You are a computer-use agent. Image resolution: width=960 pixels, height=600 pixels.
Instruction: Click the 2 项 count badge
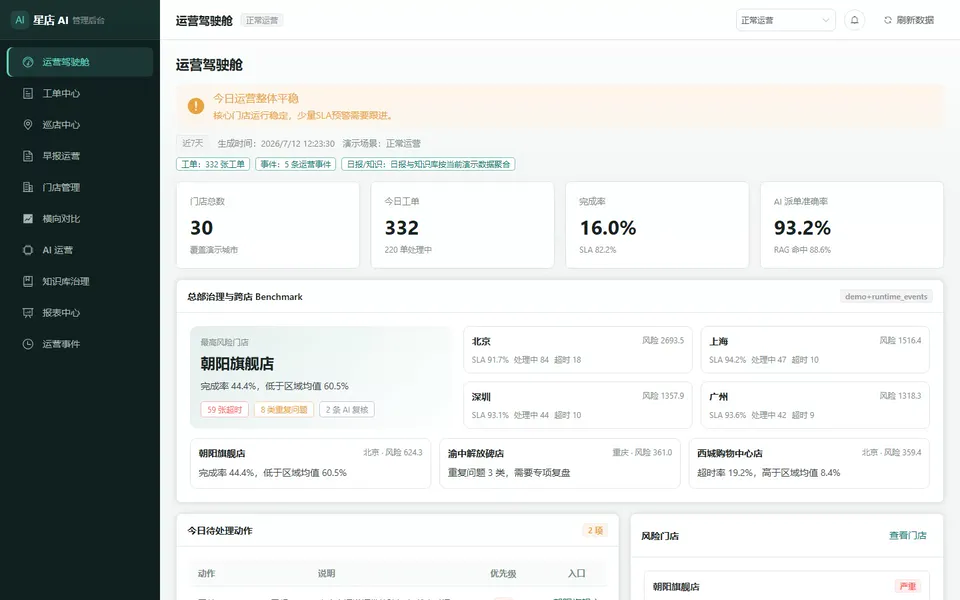click(x=595, y=530)
